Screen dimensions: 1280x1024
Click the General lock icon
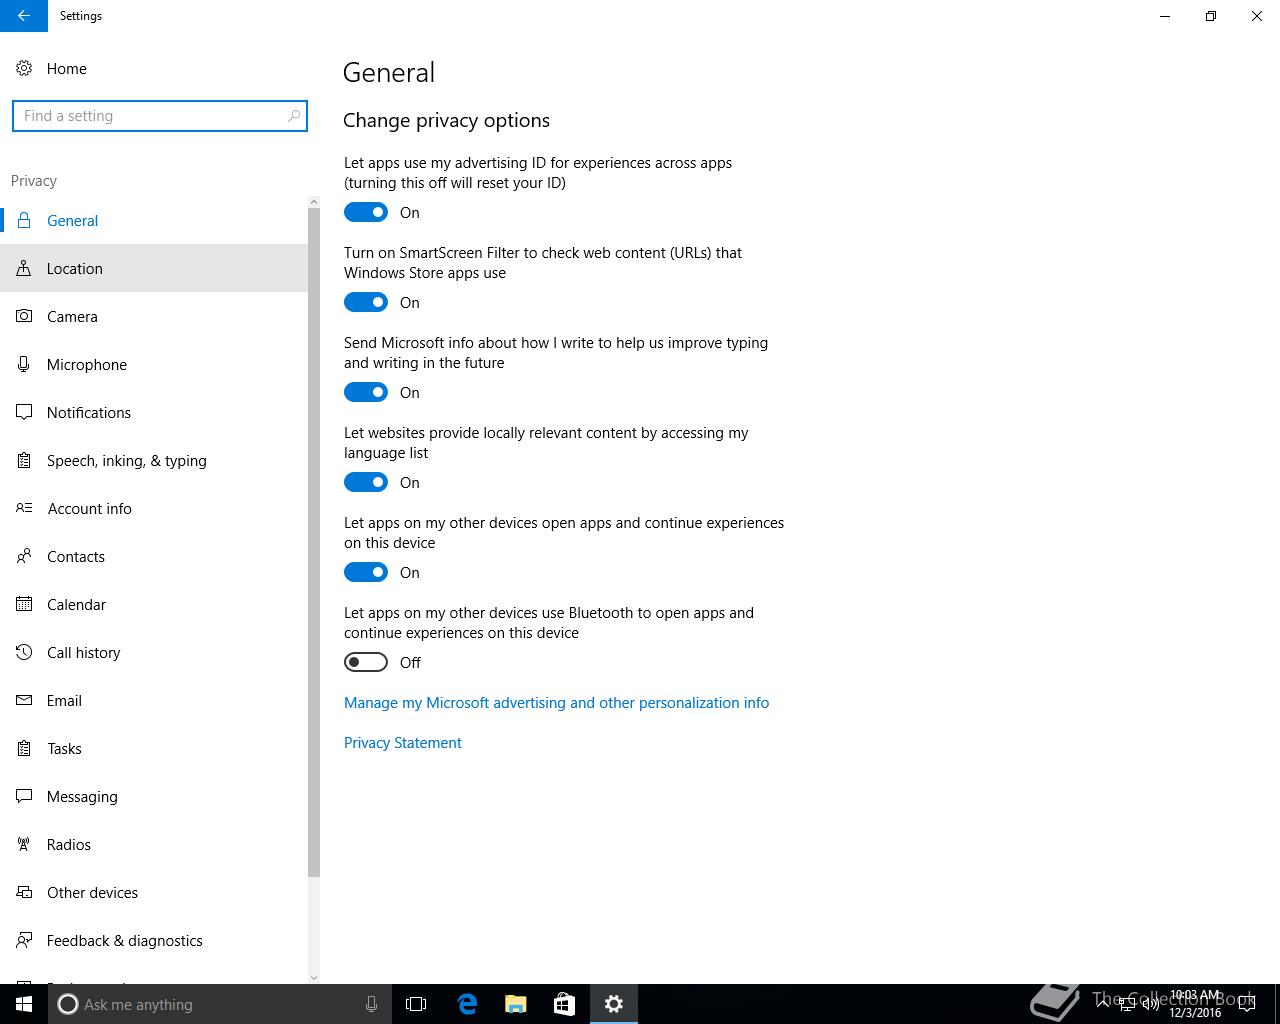24,220
